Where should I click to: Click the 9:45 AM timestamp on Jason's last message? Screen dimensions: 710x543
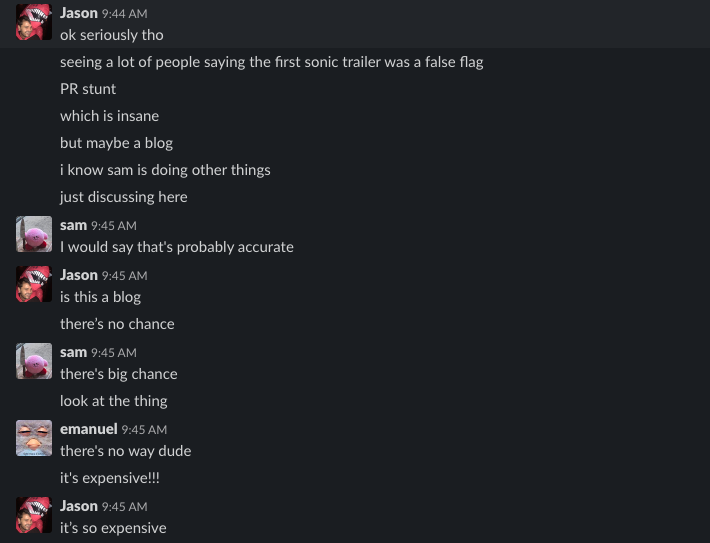125,506
